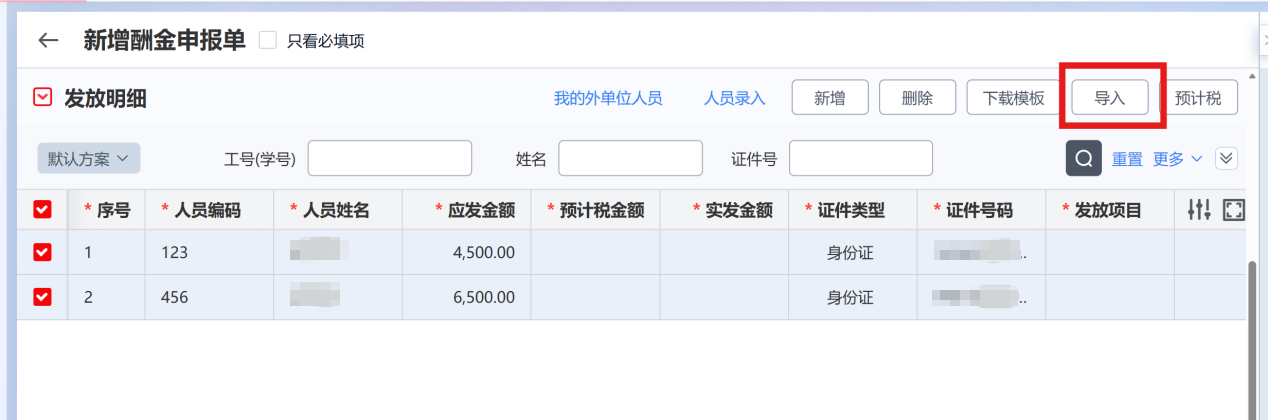Click the 姓名 input field

pos(630,158)
